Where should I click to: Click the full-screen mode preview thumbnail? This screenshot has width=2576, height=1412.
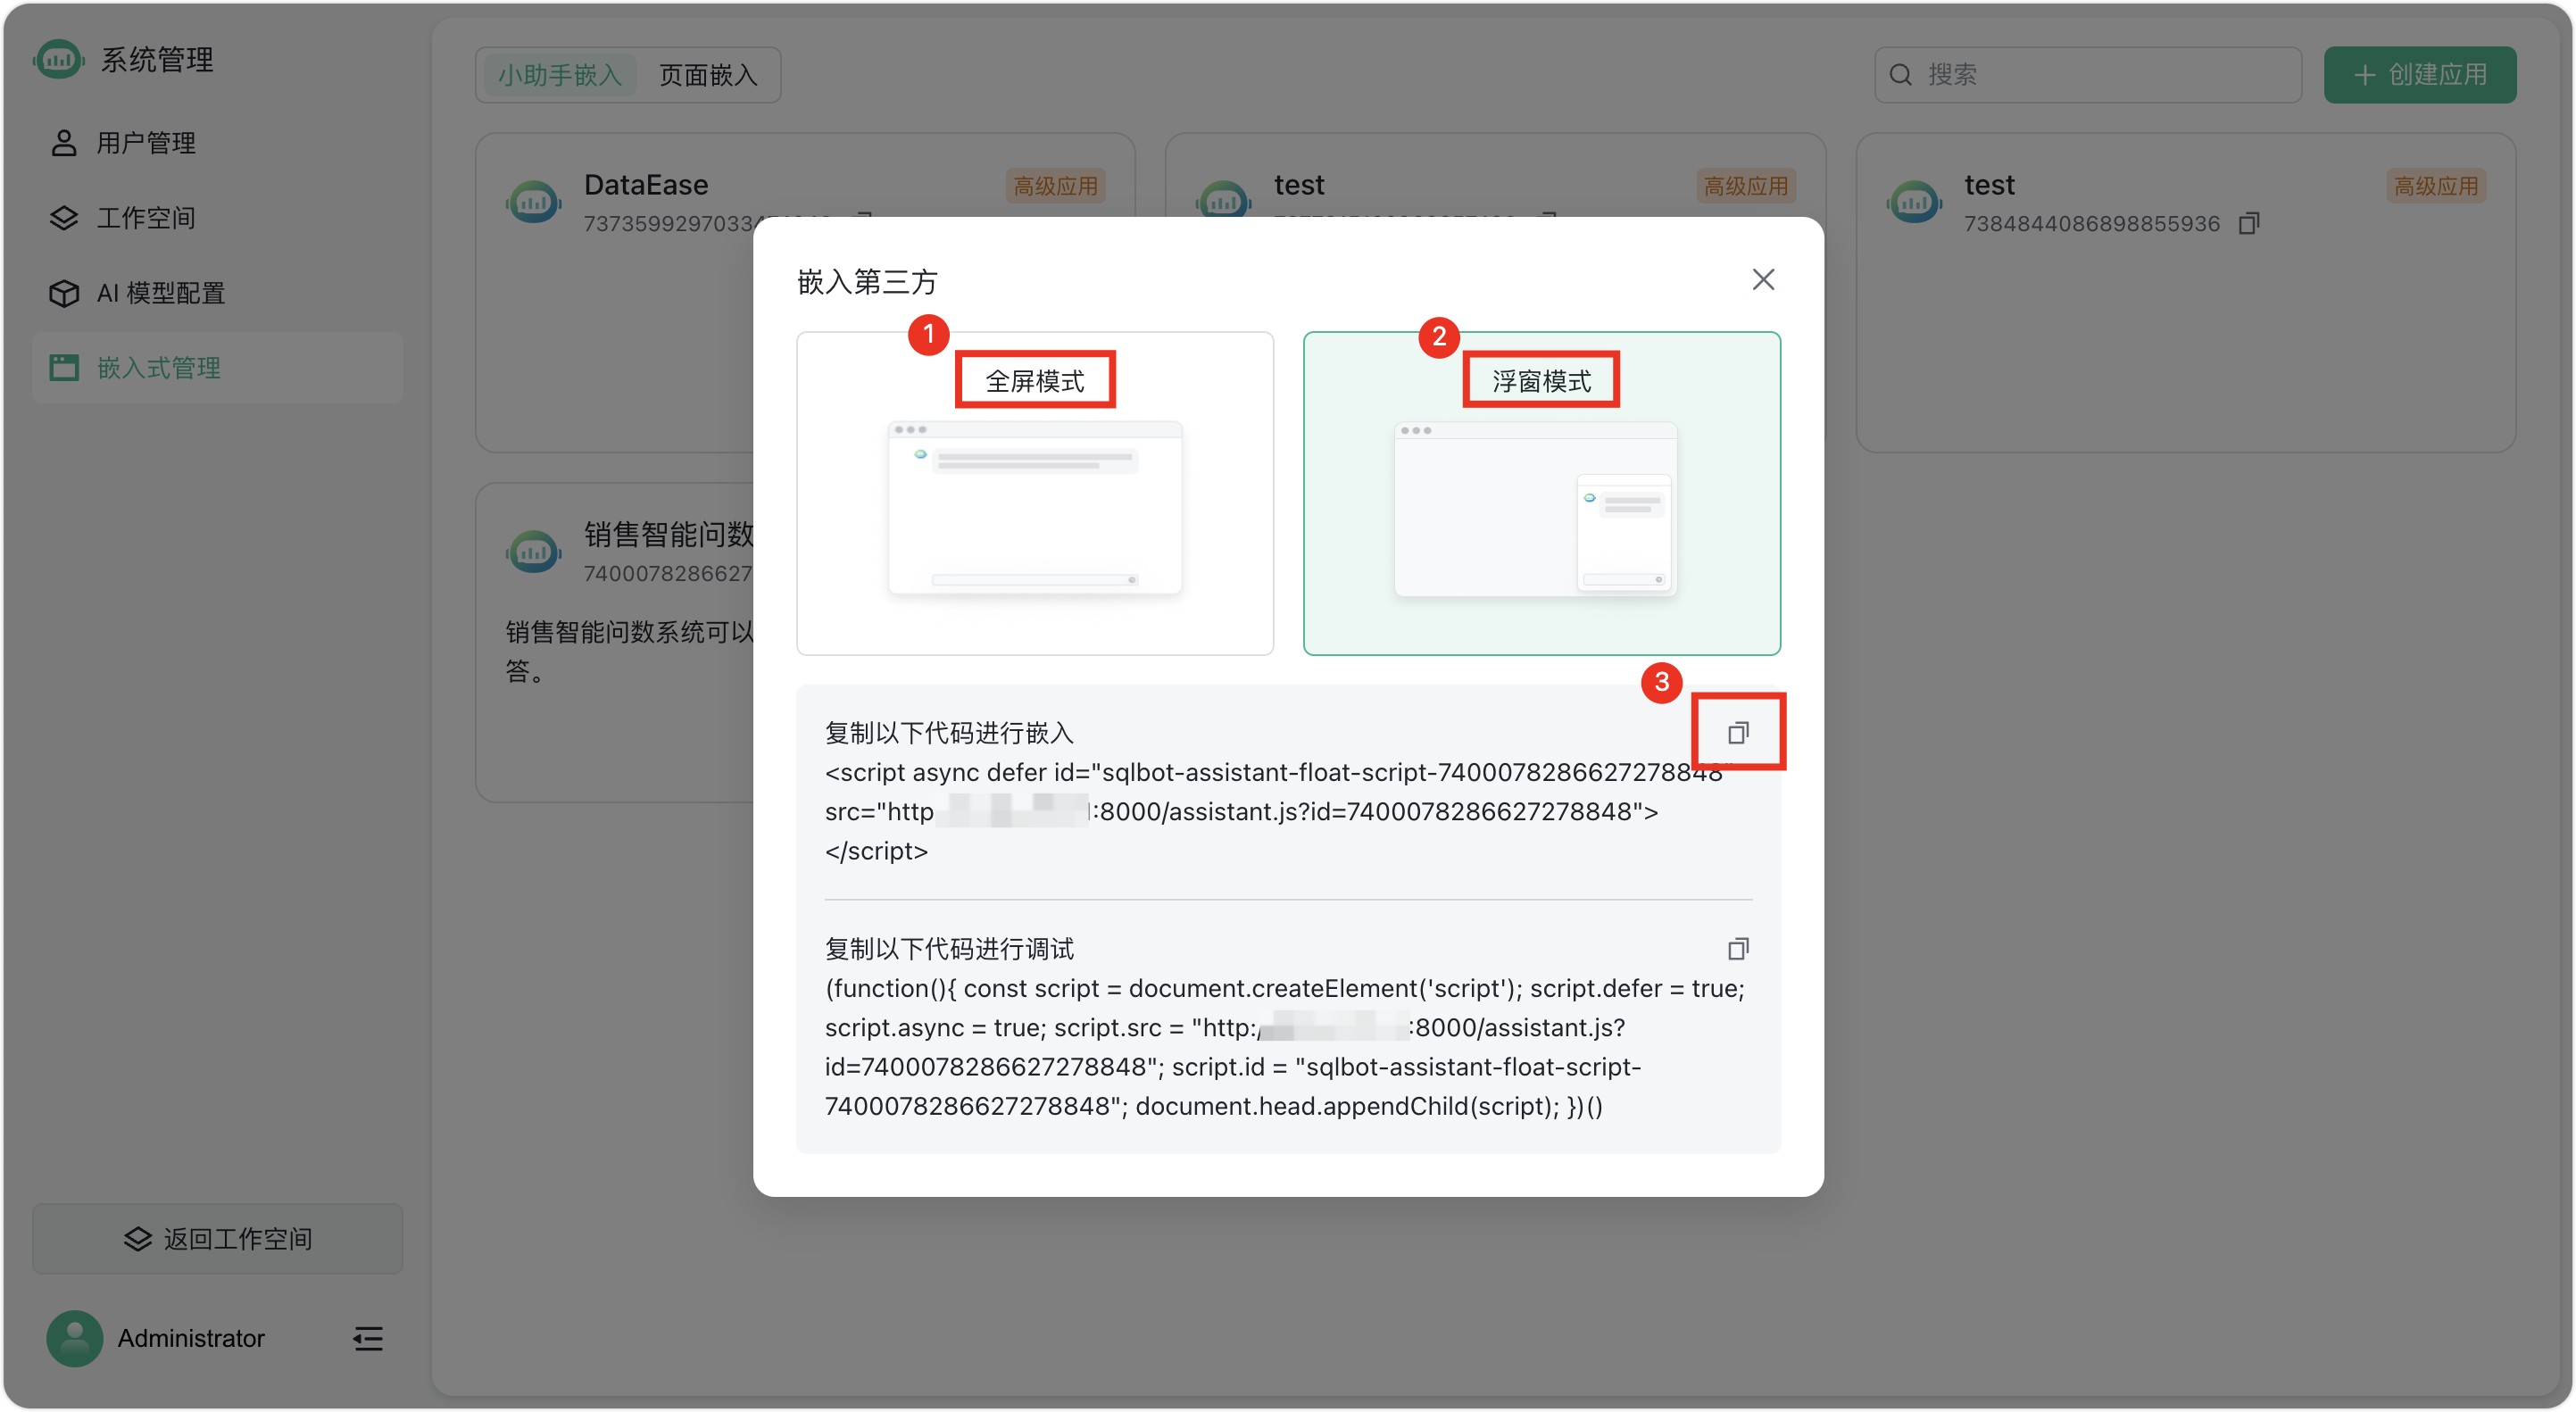pyautogui.click(x=1035, y=508)
